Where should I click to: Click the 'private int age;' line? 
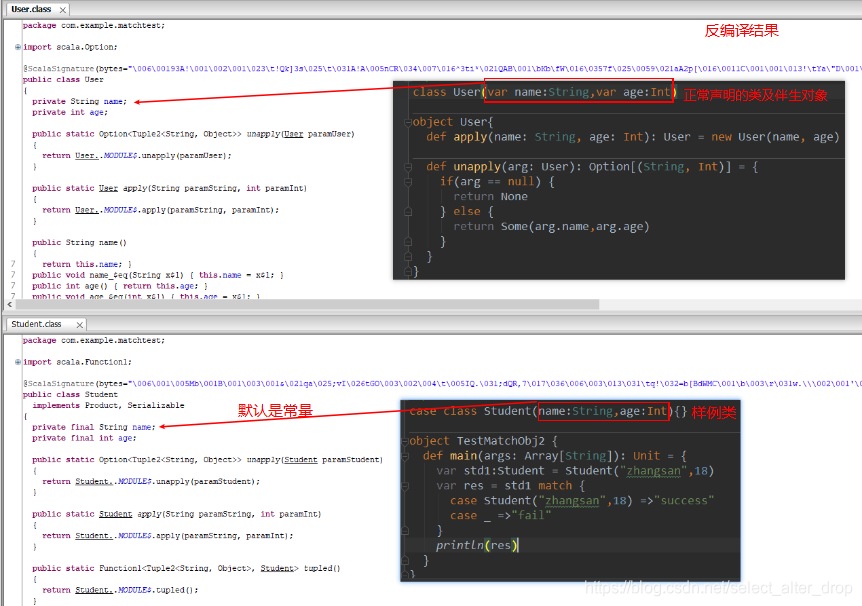[x=70, y=112]
